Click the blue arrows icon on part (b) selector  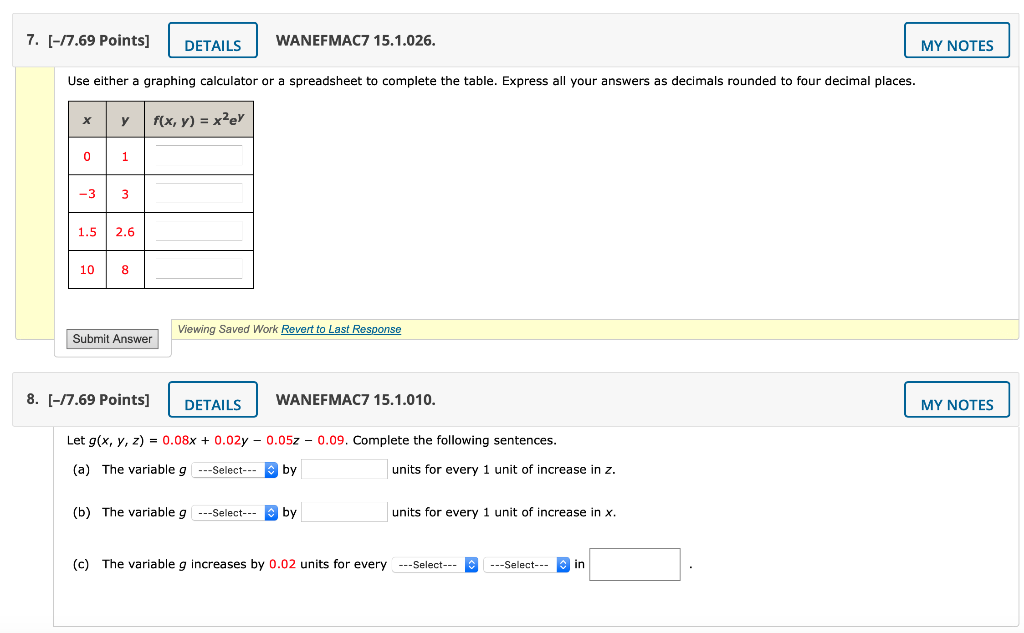(x=270, y=511)
